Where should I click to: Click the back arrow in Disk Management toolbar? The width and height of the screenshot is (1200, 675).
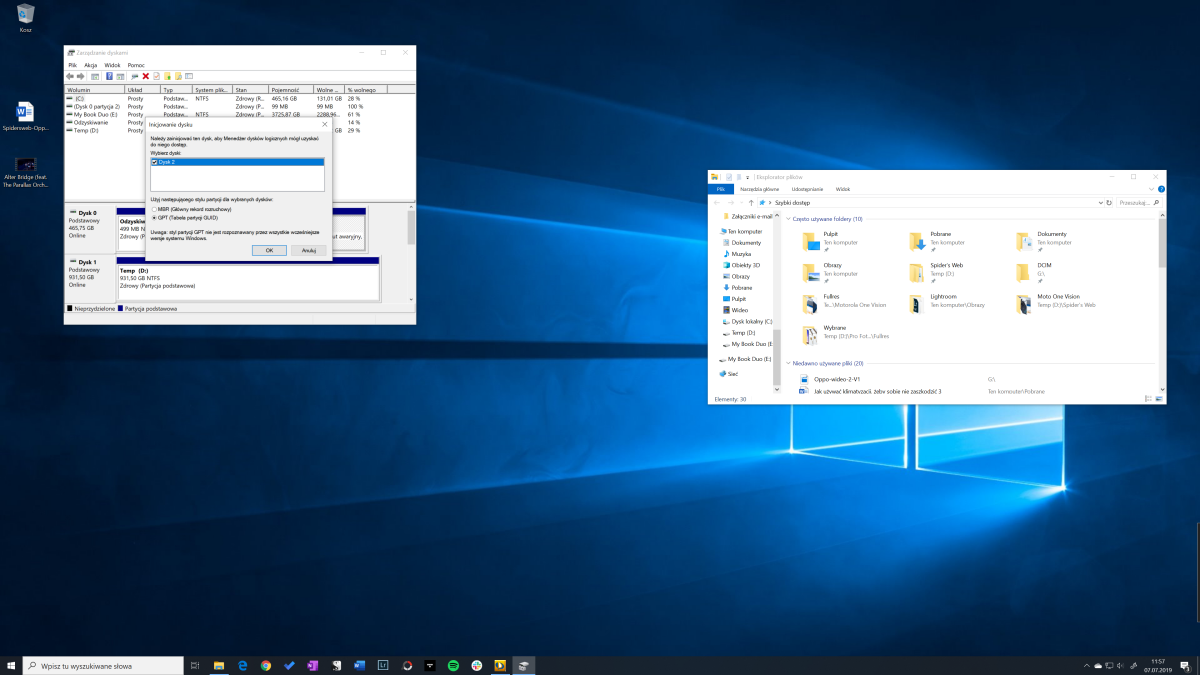tap(70, 76)
